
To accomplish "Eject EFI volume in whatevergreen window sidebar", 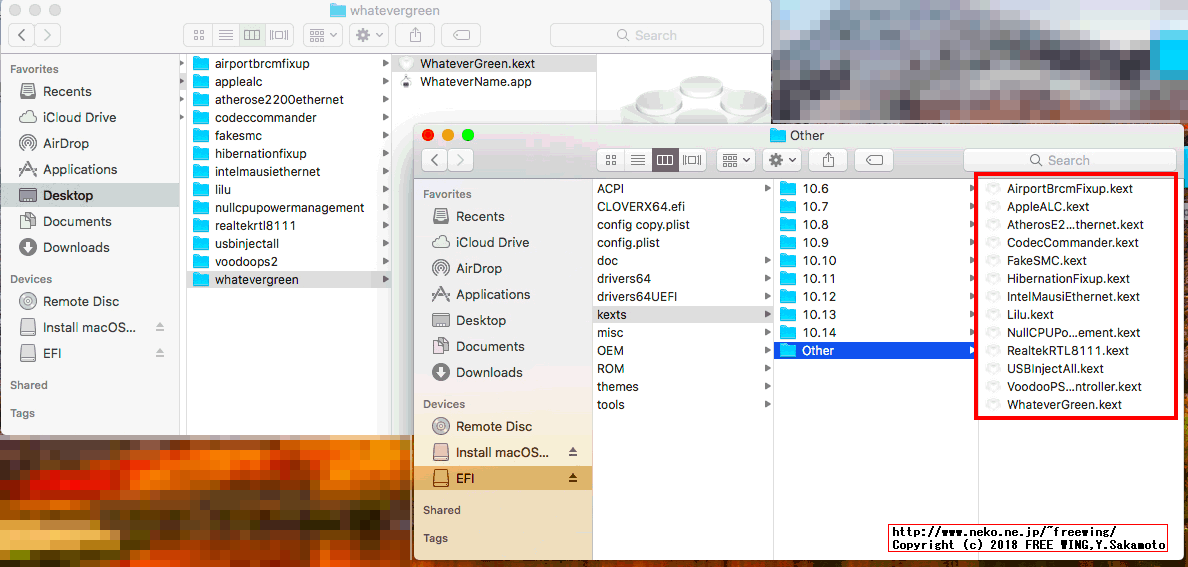I will click(x=160, y=352).
